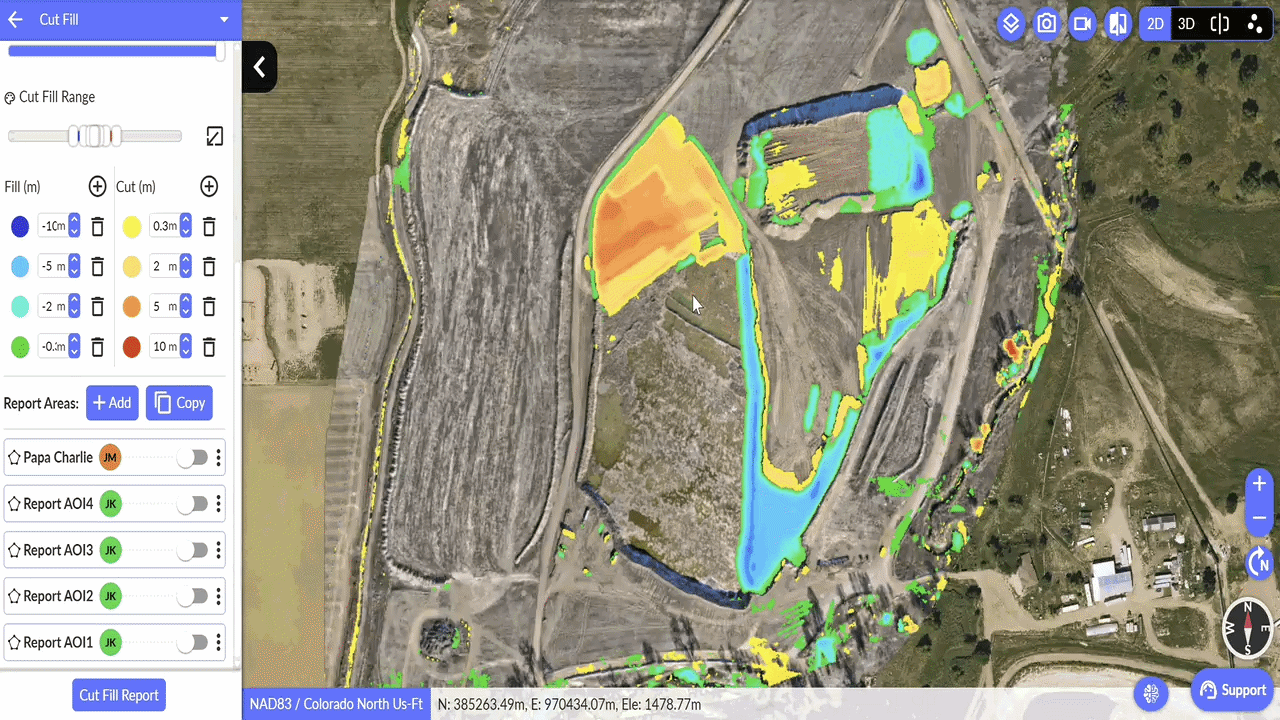Copy report areas with Copy button
Screen dimensions: 1280x720
click(x=179, y=403)
